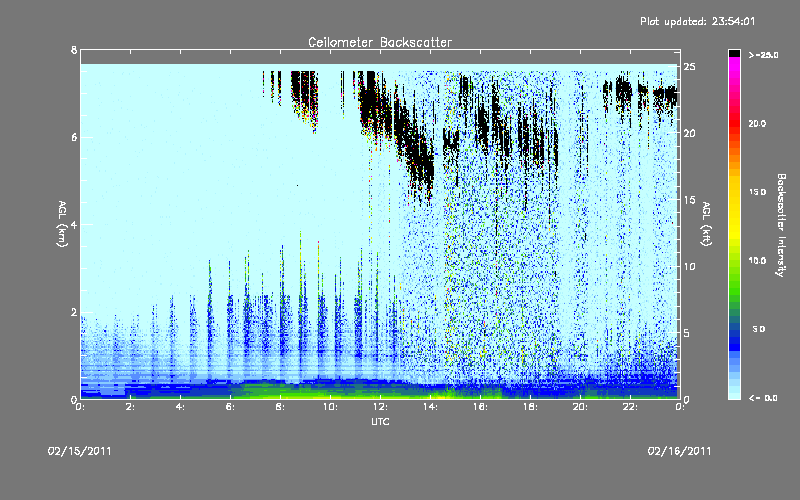Screen dimensions: 800x500
Task: Click the "Ceilometer Backscatter" plot title
Action: [x=380, y=42]
